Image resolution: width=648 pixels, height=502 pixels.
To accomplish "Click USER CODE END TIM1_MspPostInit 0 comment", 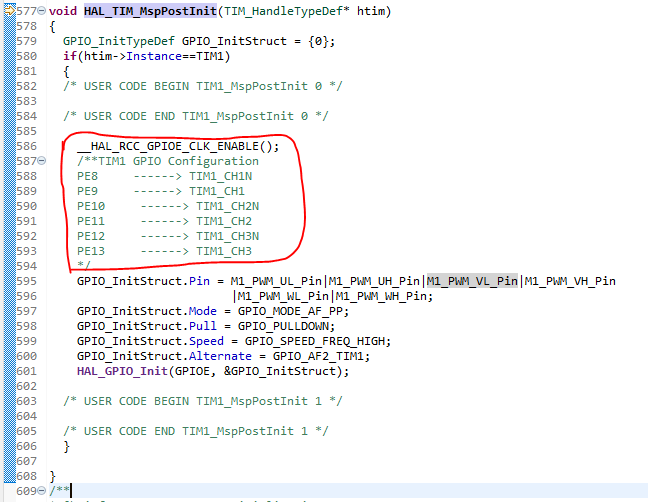I will (x=195, y=116).
